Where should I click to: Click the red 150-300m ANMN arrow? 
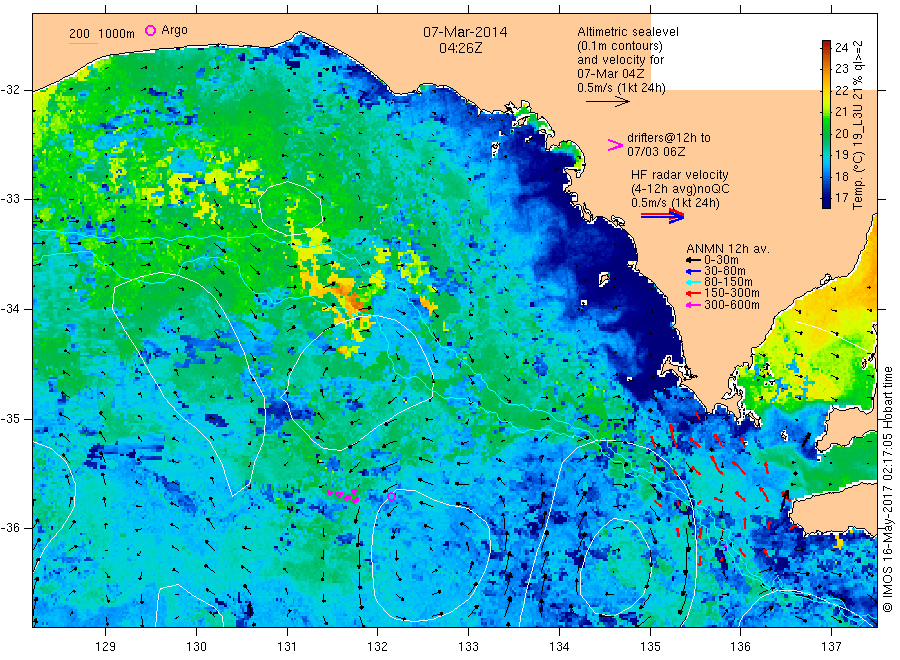pos(693,293)
